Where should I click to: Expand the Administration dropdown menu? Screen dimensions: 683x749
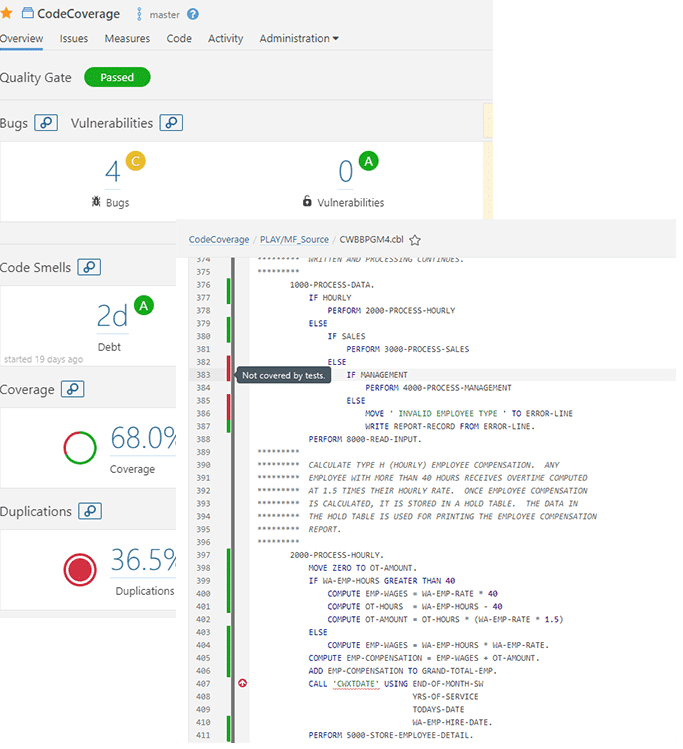[x=298, y=39]
